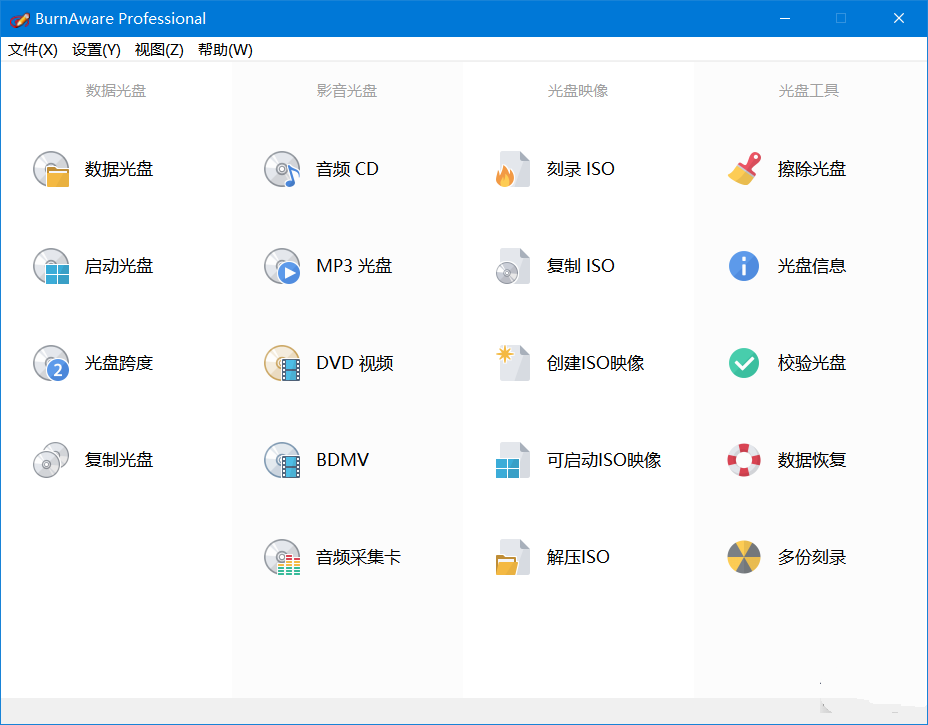Click the MP3 光盘 play icon
928x725 pixels.
point(282,266)
